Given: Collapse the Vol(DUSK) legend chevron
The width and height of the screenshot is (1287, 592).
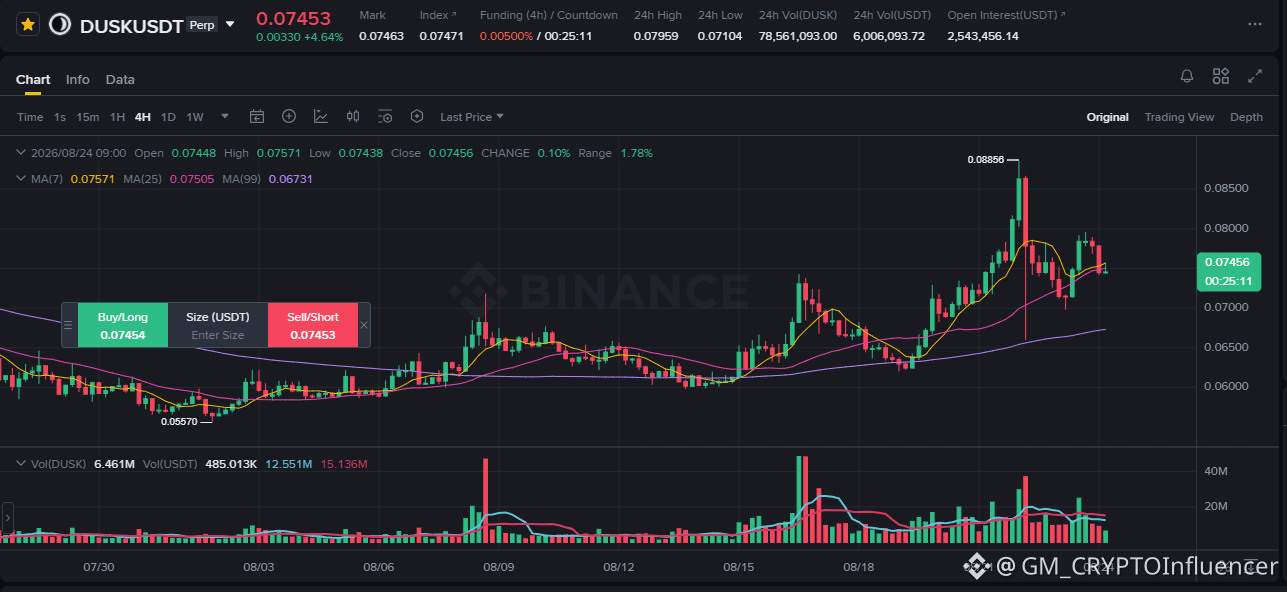Looking at the screenshot, I should 21,463.
